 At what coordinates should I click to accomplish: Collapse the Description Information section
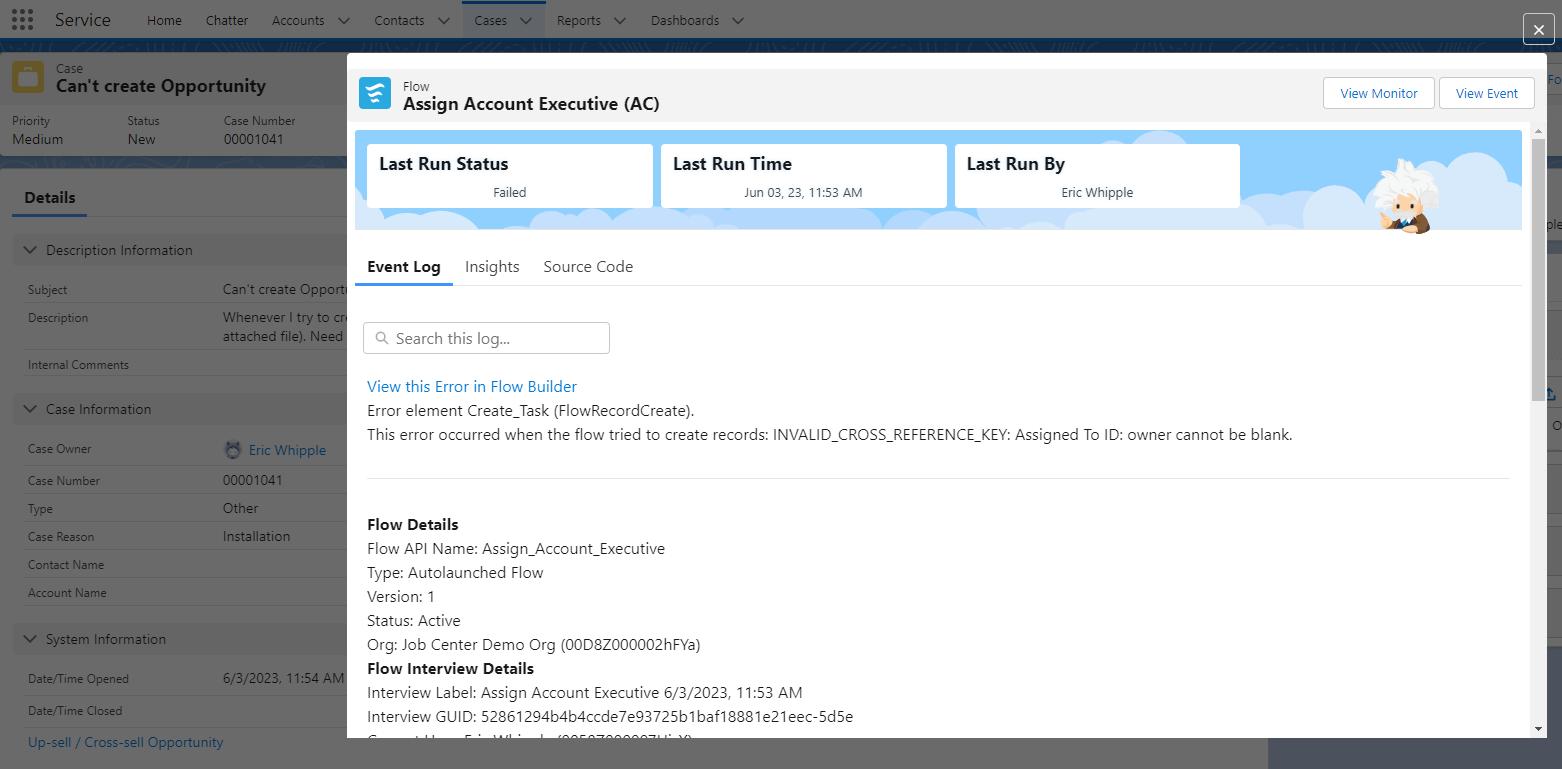30,250
